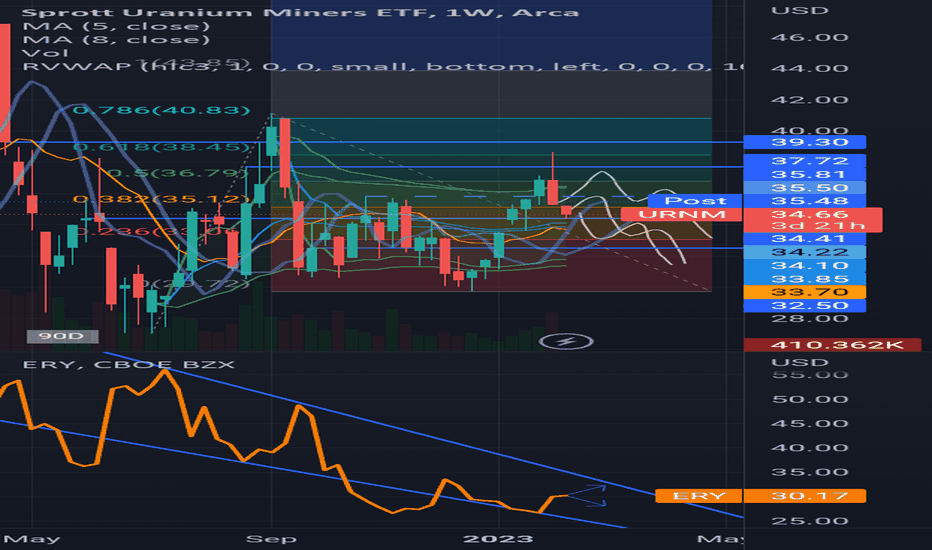This screenshot has width=932, height=550.
Task: Click the 35.50 price label
Action: [x=804, y=188]
